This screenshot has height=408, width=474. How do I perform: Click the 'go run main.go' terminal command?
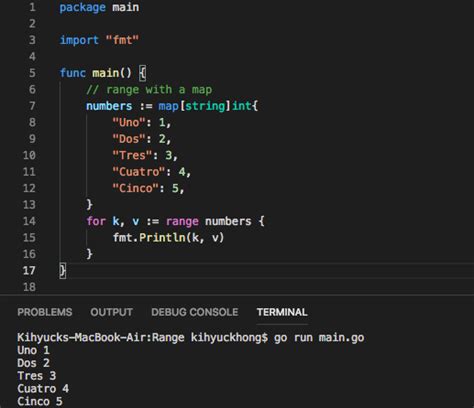319,338
